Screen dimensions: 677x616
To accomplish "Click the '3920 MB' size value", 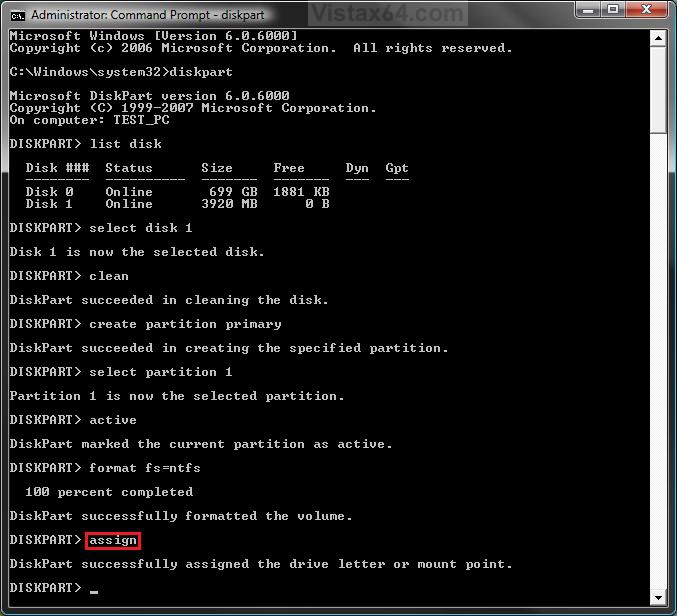I will click(229, 204).
